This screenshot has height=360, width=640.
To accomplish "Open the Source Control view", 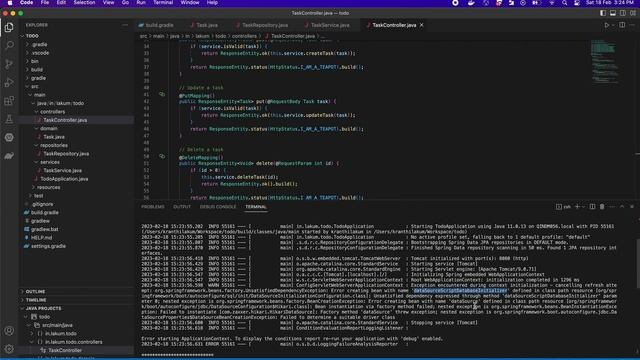I will [x=9, y=64].
